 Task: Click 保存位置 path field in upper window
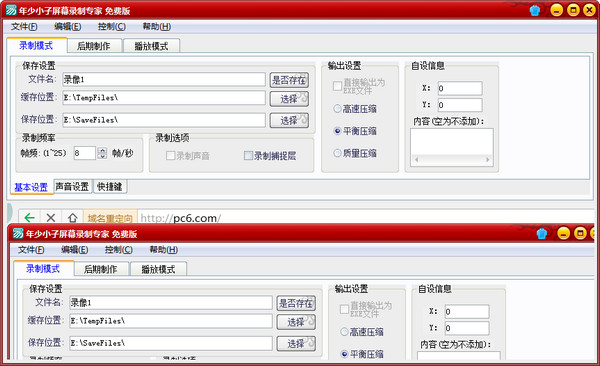pyautogui.click(x=164, y=120)
